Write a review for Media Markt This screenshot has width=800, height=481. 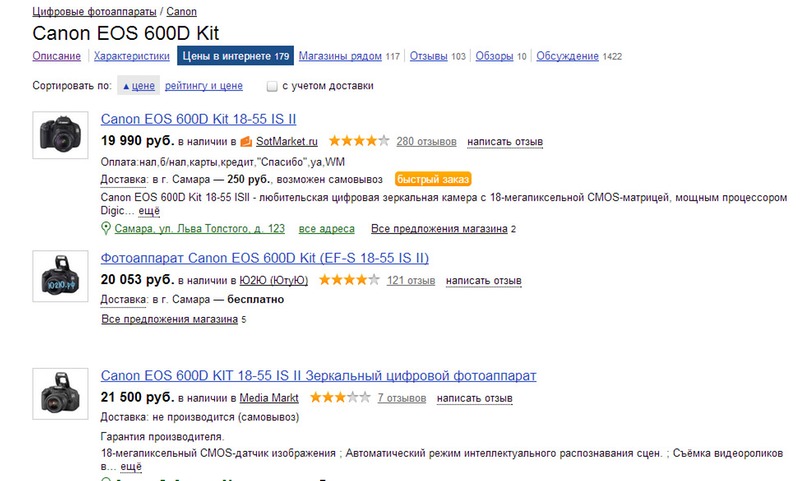[x=474, y=398]
